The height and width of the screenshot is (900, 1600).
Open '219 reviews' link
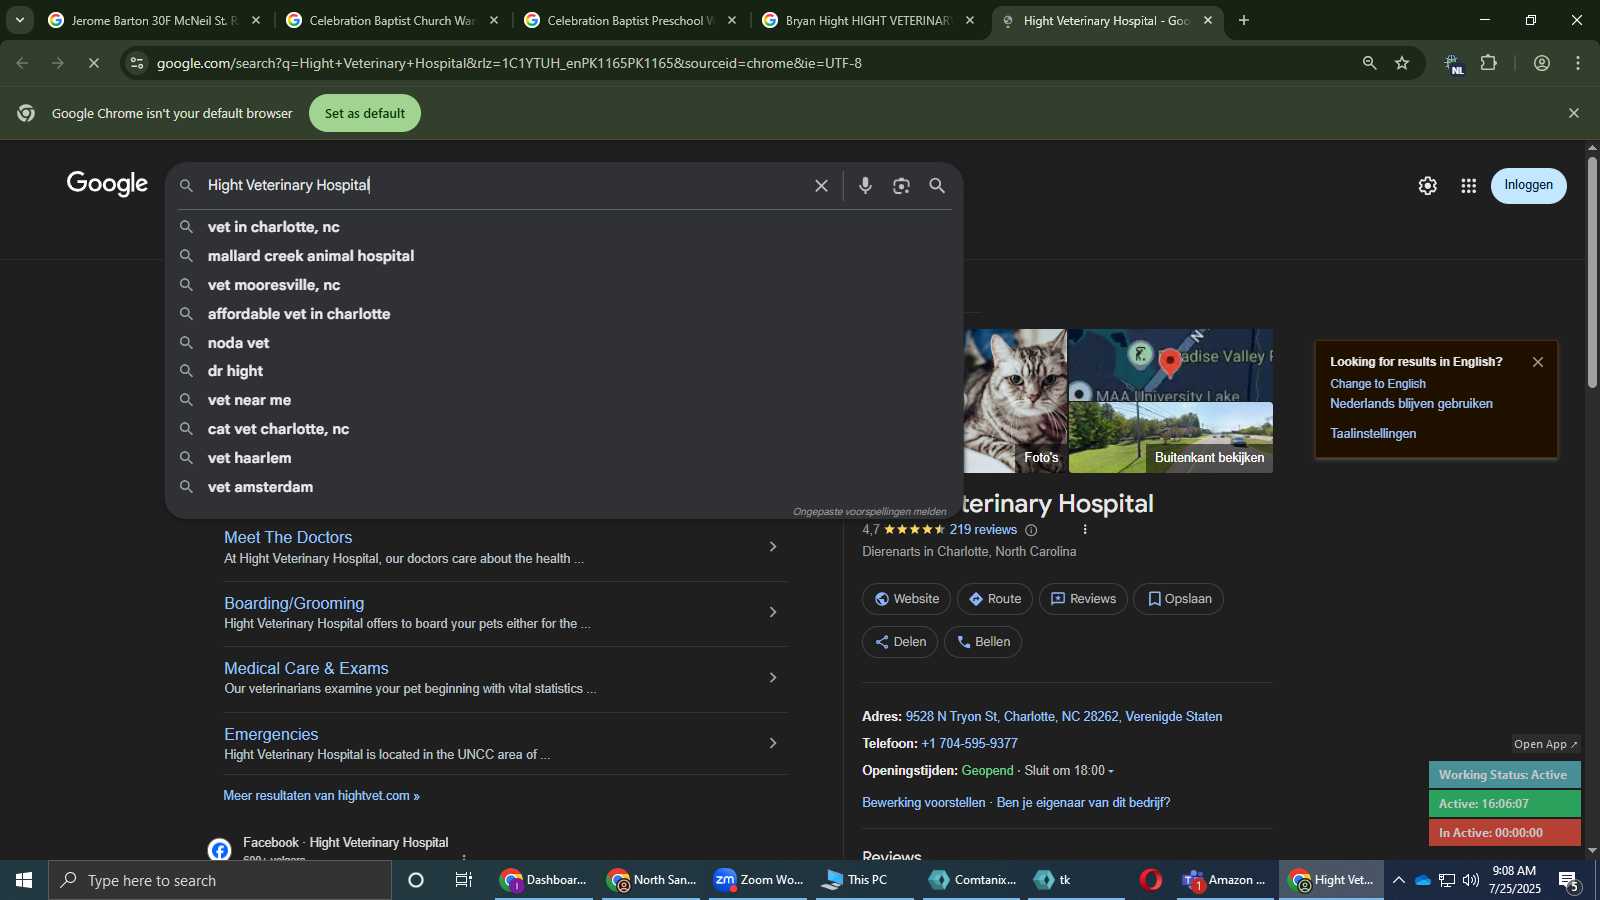(x=983, y=530)
